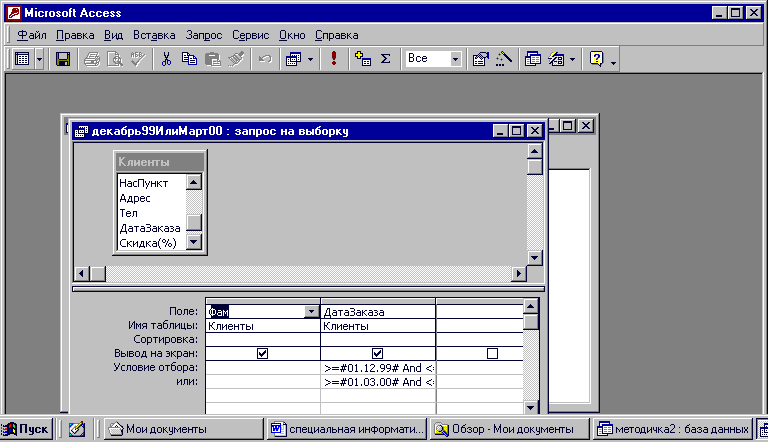Click table pane horizontal scroll left arrow
This screenshot has height=442, width=768.
pyautogui.click(x=81, y=273)
